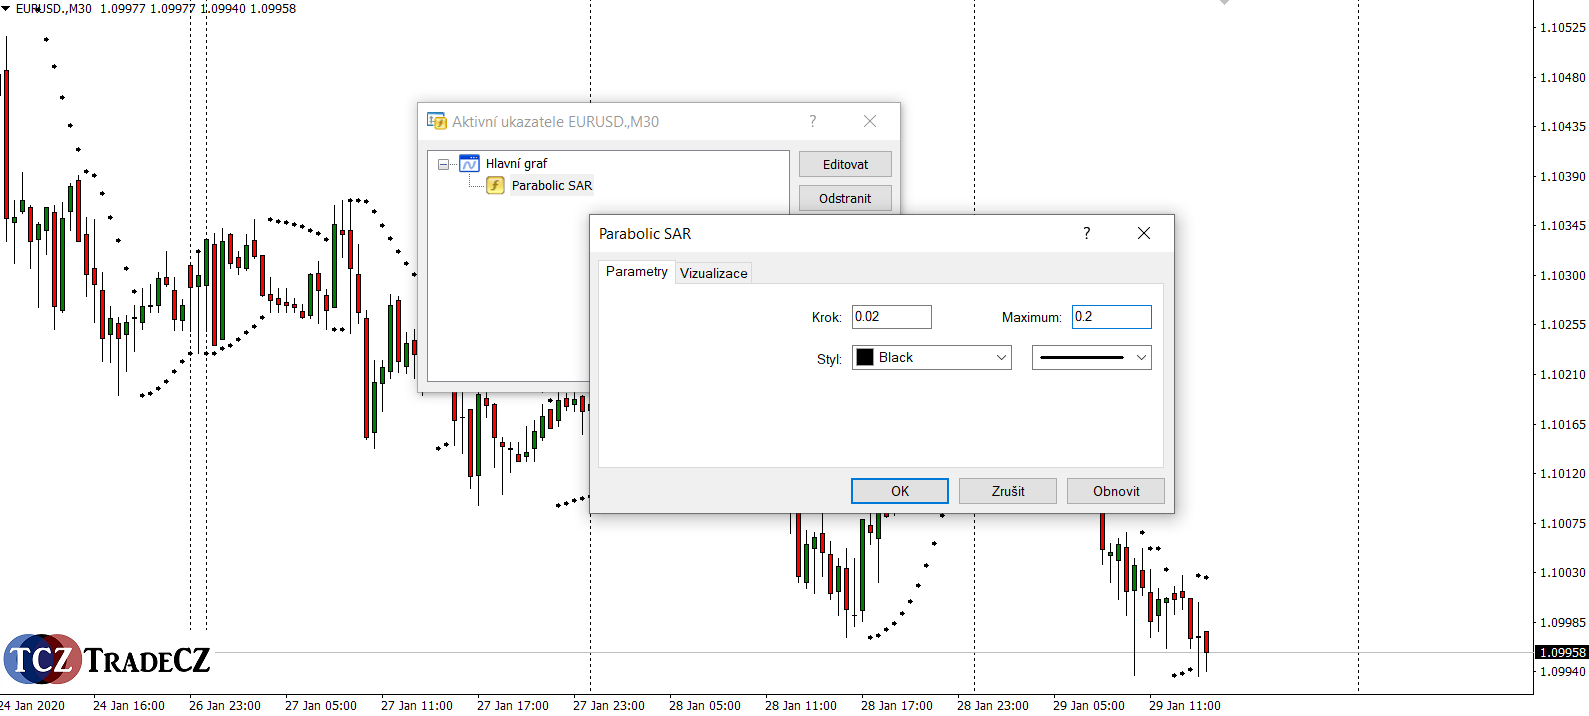This screenshot has height=716, width=1589.
Task: Click the TCZ TradeCZ logo
Action: (107, 659)
